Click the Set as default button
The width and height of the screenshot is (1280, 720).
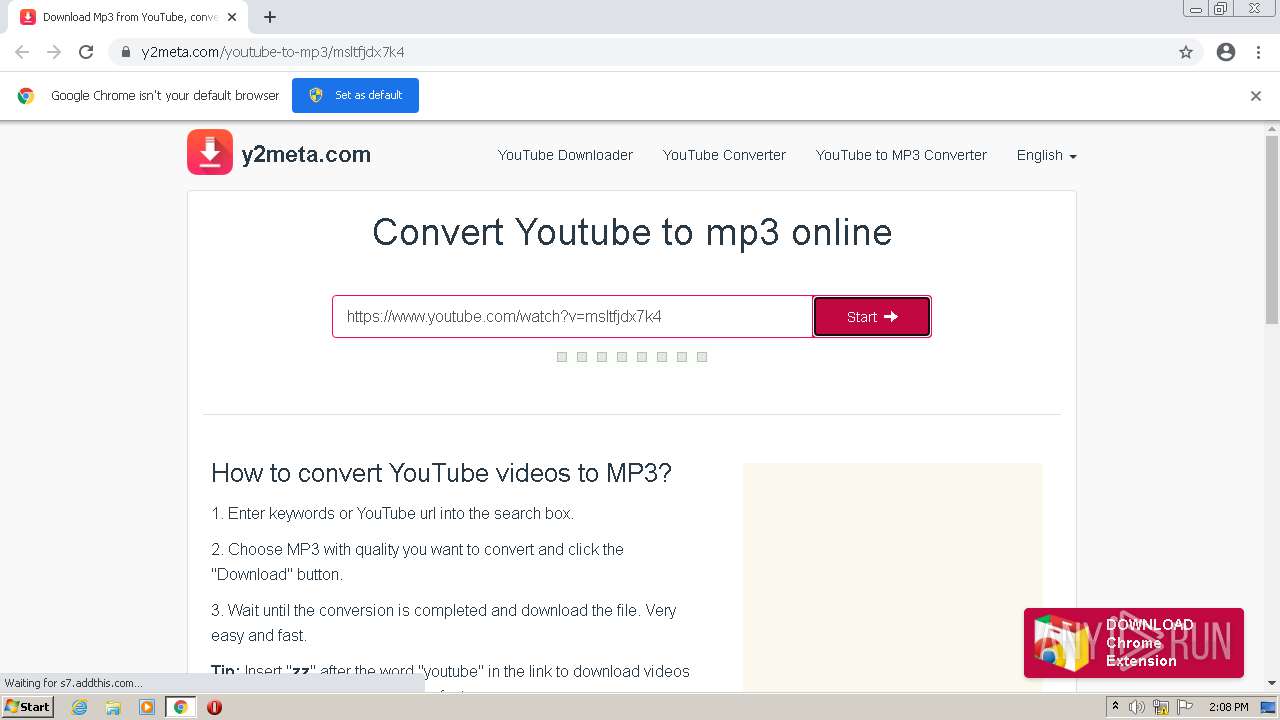[355, 95]
